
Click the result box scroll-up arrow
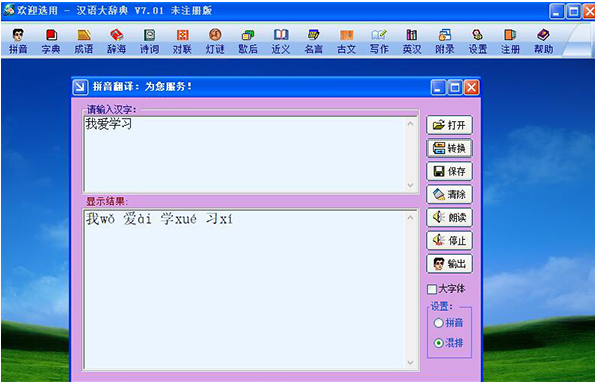410,218
